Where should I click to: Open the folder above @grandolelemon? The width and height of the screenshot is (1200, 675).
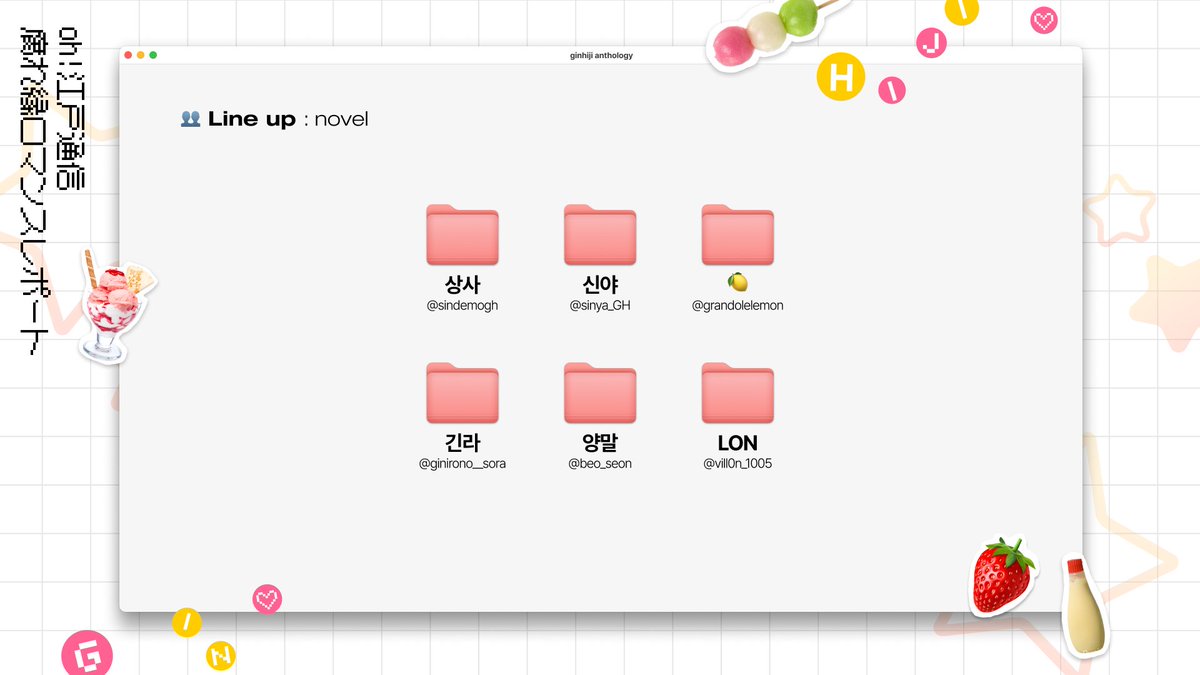[x=738, y=235]
